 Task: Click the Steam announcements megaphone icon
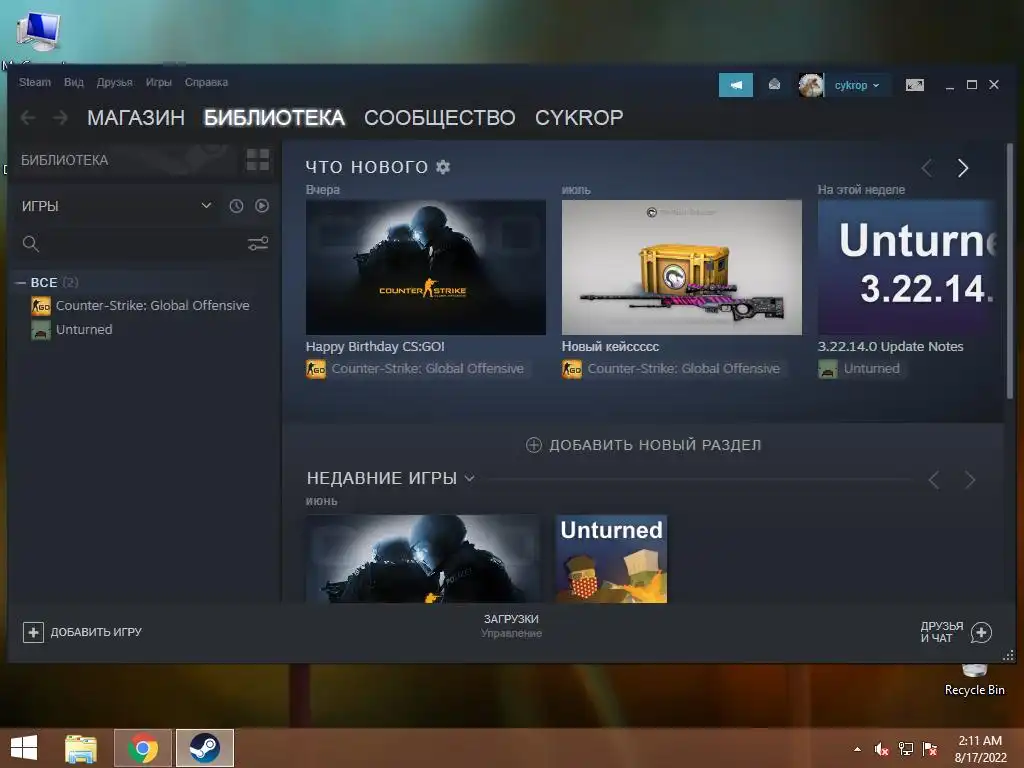pyautogui.click(x=735, y=85)
